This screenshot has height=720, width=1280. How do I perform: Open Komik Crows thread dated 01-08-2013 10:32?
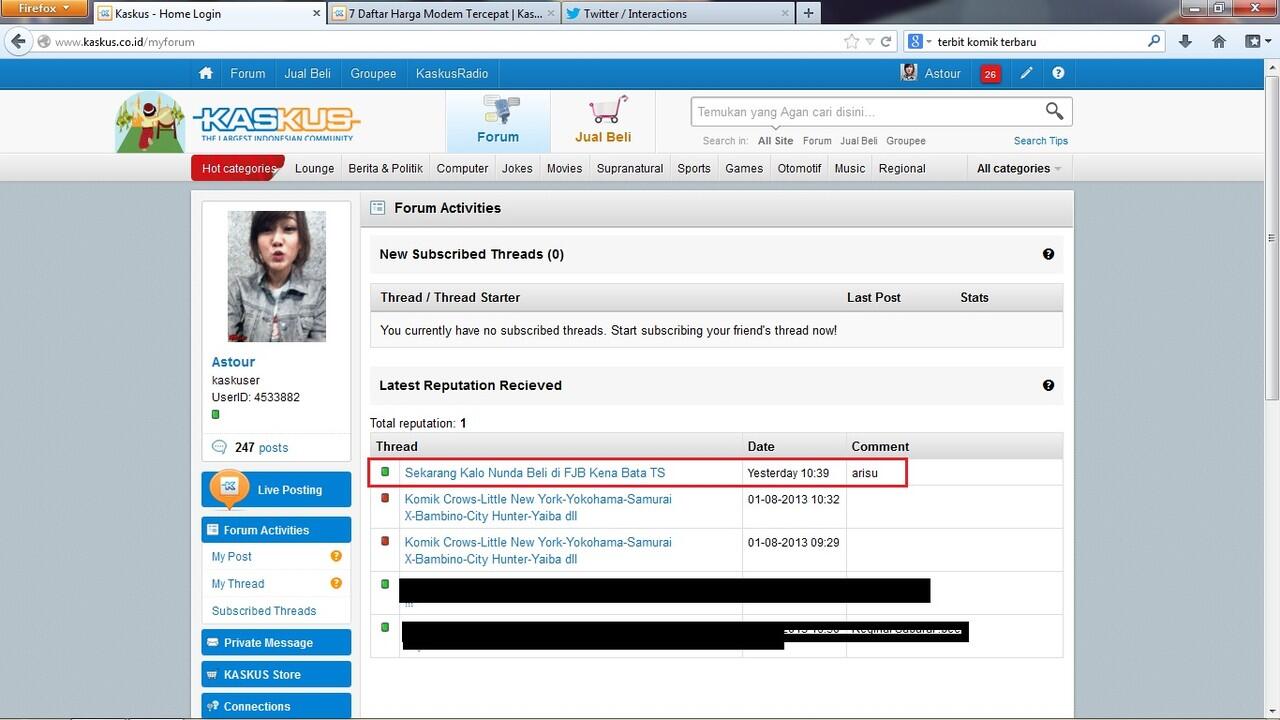tap(538, 507)
